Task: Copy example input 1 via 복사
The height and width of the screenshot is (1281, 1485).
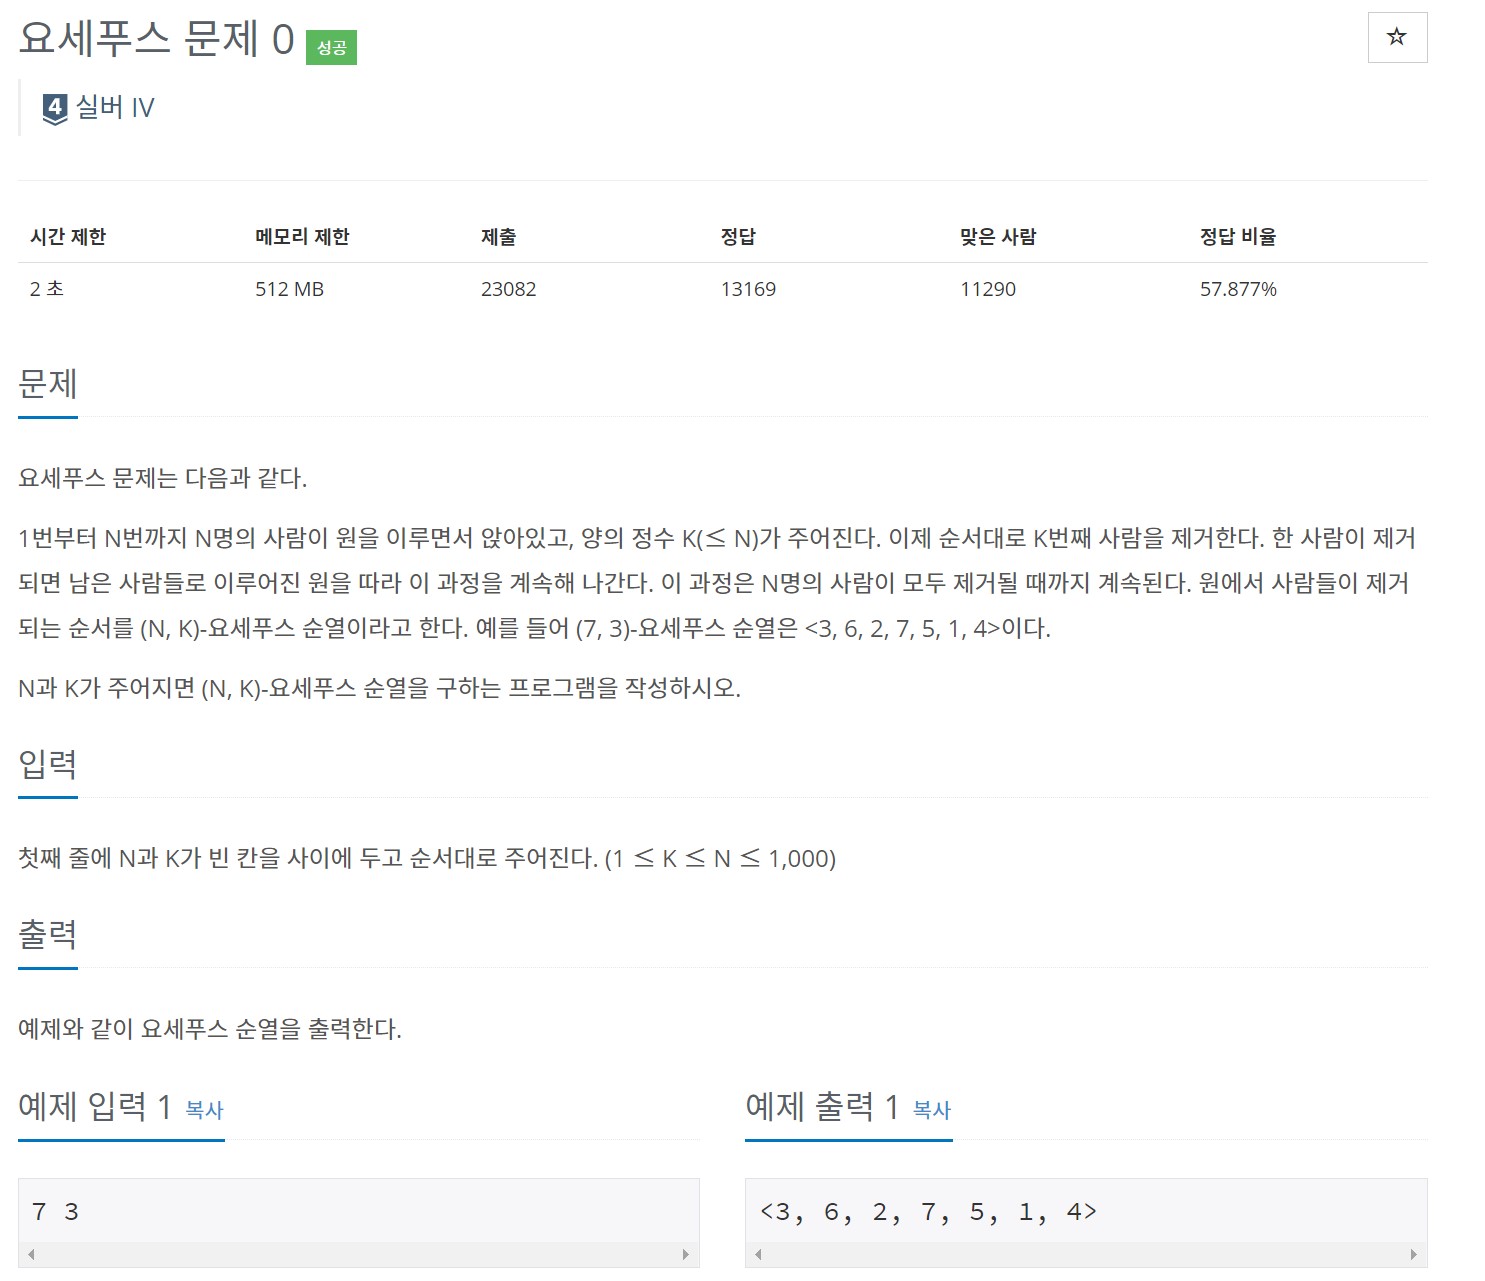Action: click(204, 1109)
